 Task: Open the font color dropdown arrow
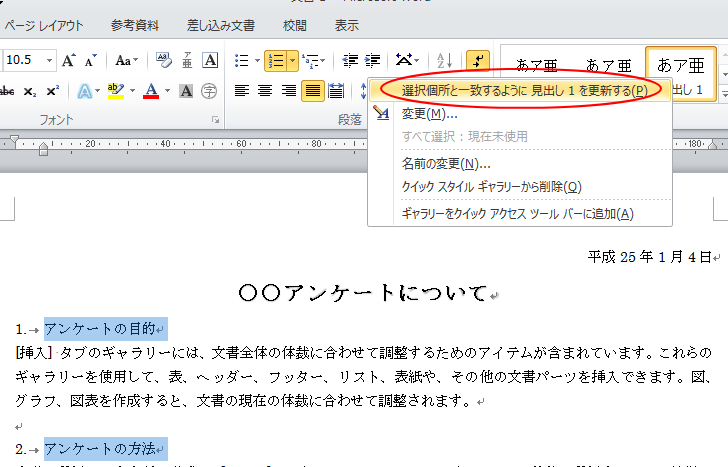coord(167,91)
